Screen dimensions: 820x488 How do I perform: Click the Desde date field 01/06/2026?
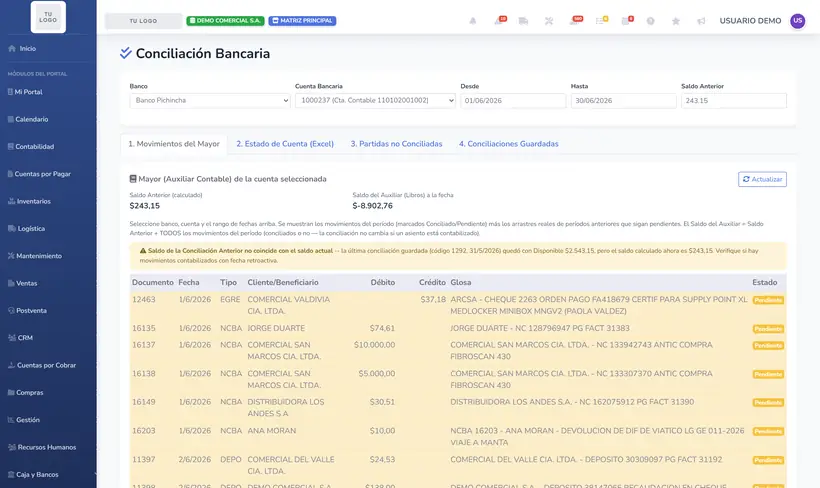tap(513, 100)
